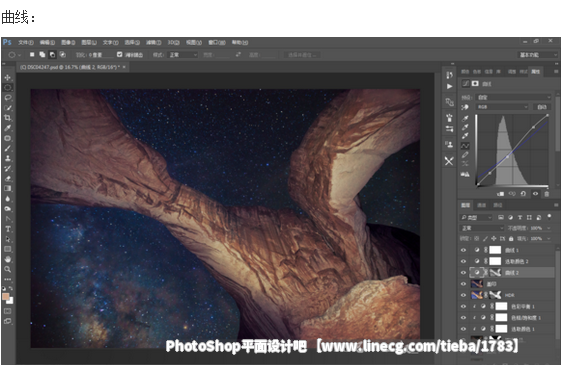Hide the 曲线 2 layer
This screenshot has height=365, width=574.
pos(463,272)
